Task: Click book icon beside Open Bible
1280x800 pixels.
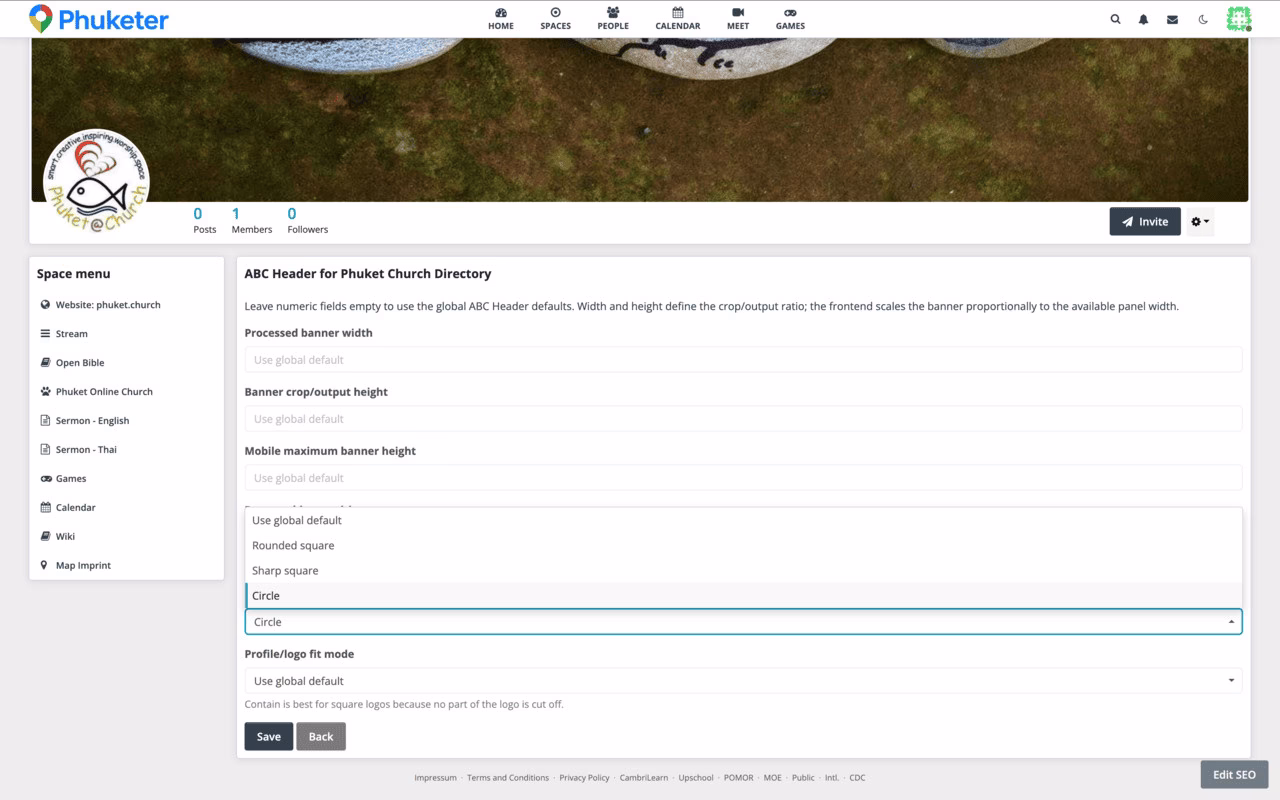Action: (45, 363)
